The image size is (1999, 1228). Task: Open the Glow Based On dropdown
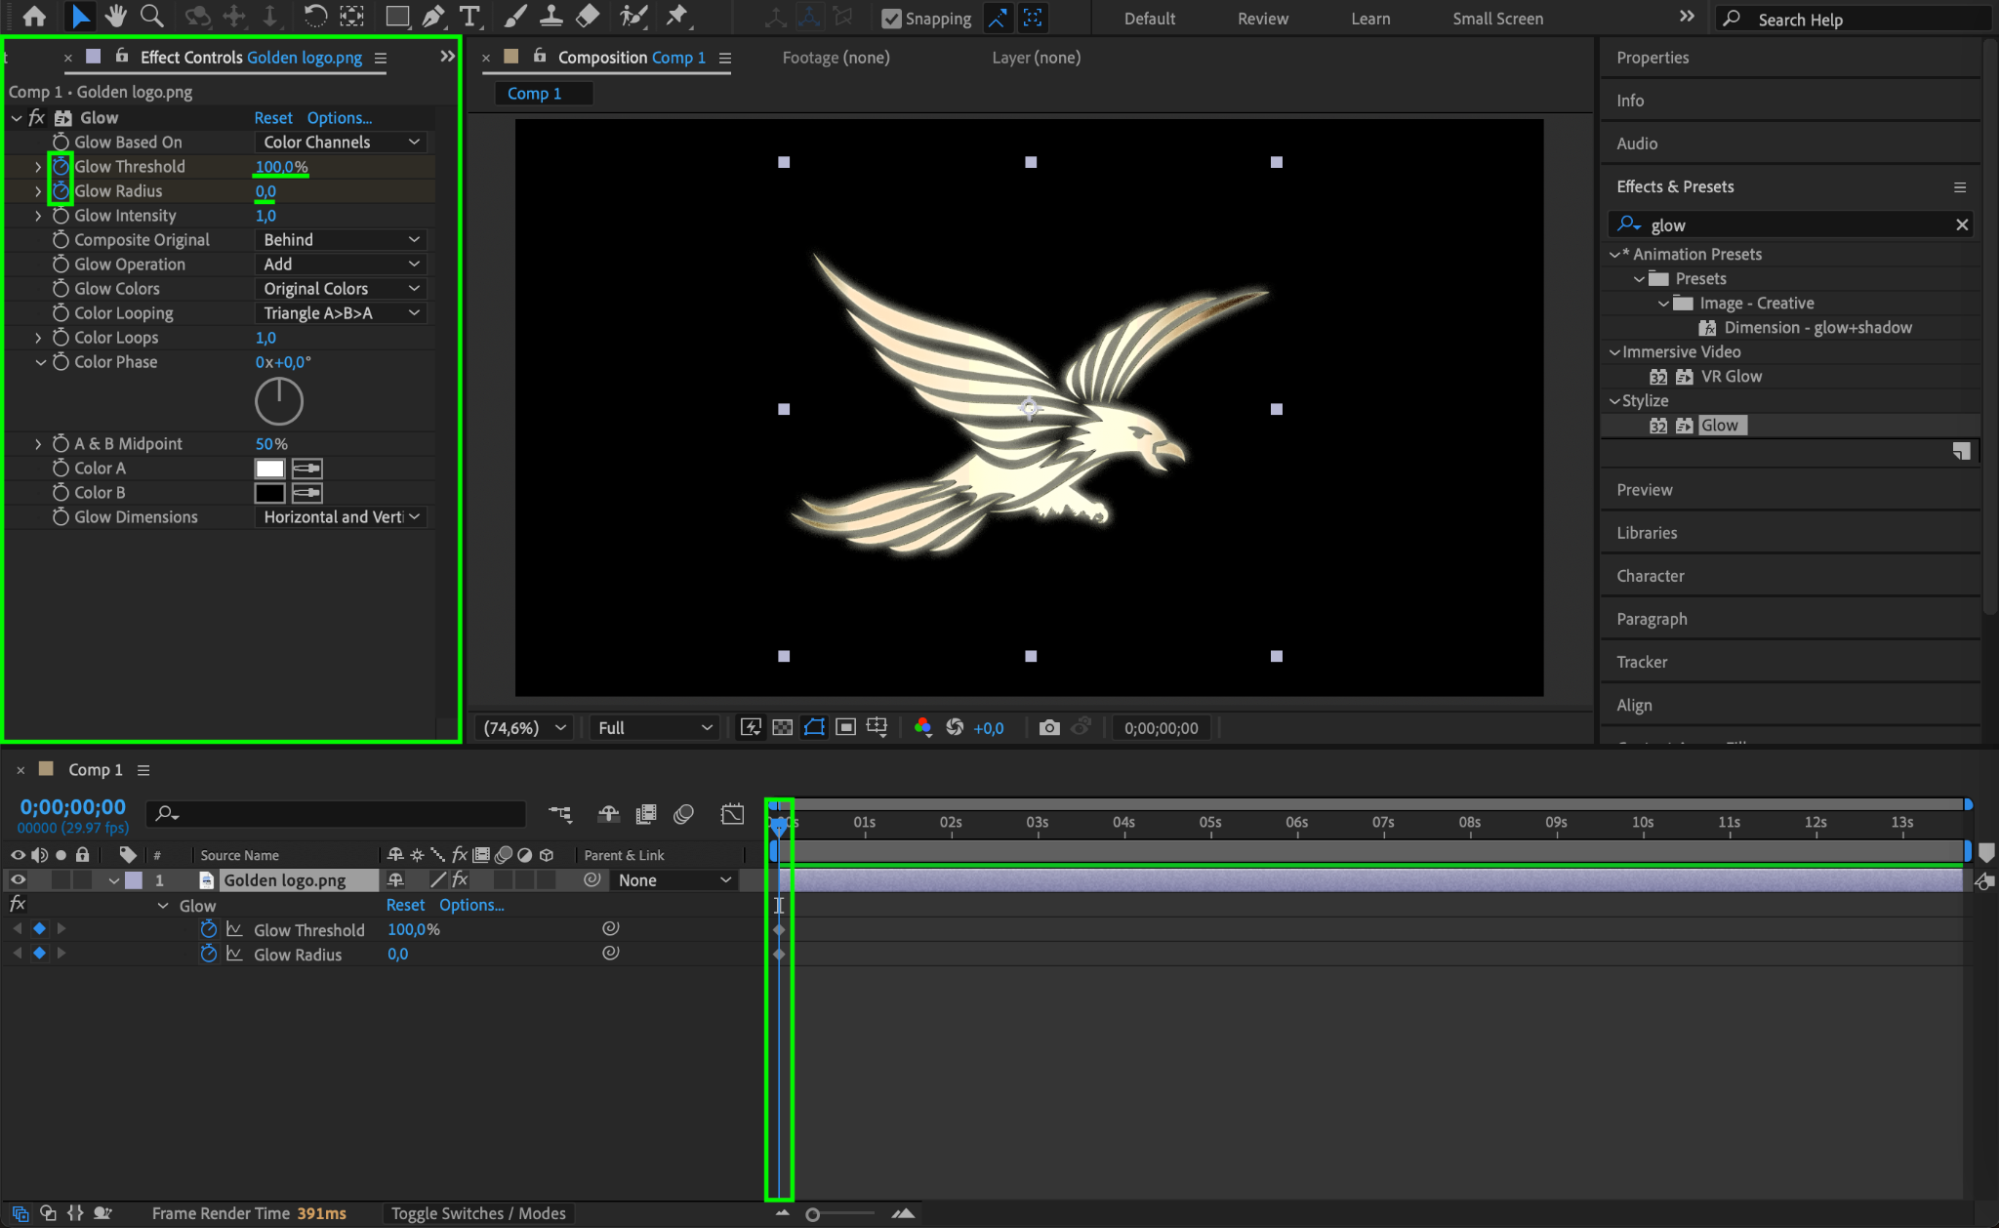(x=340, y=142)
